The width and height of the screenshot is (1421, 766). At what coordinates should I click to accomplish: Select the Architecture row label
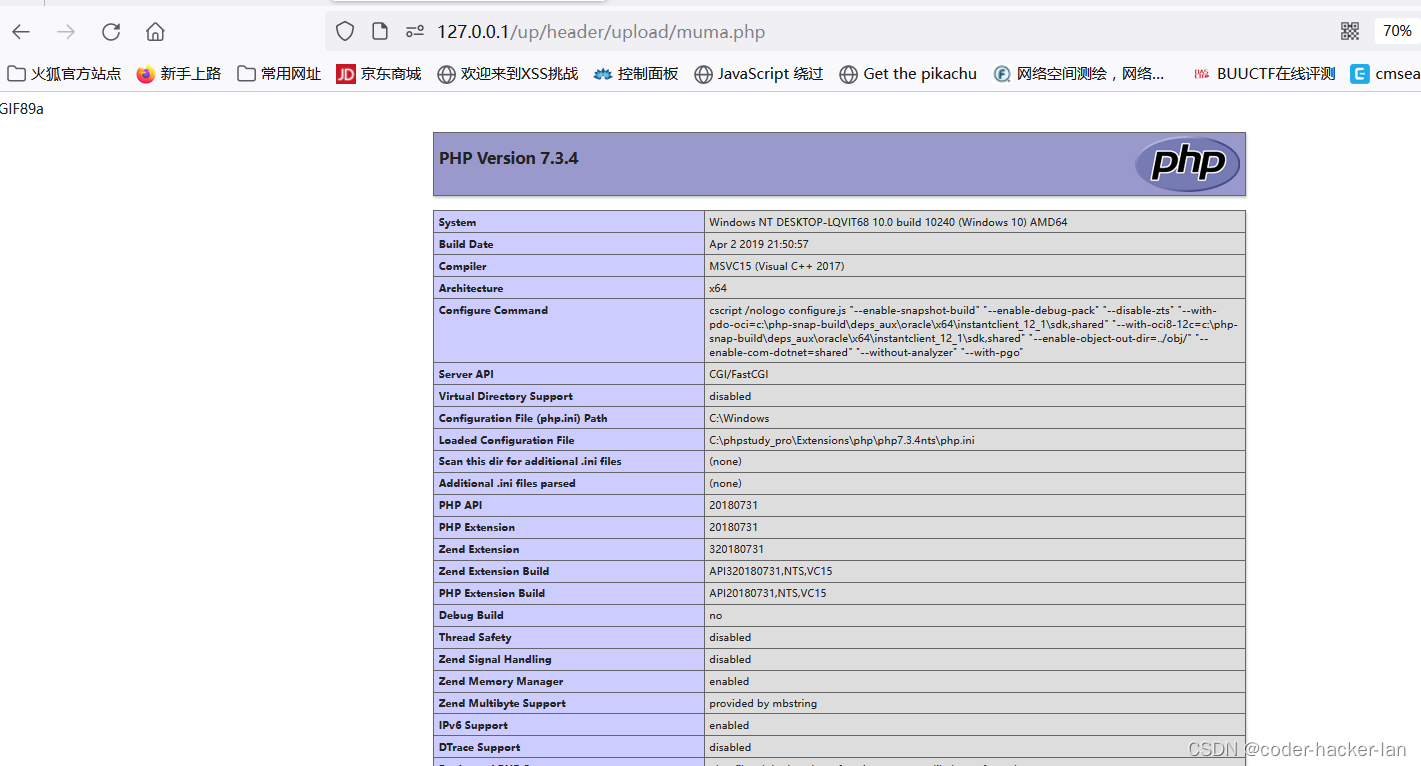click(x=471, y=288)
